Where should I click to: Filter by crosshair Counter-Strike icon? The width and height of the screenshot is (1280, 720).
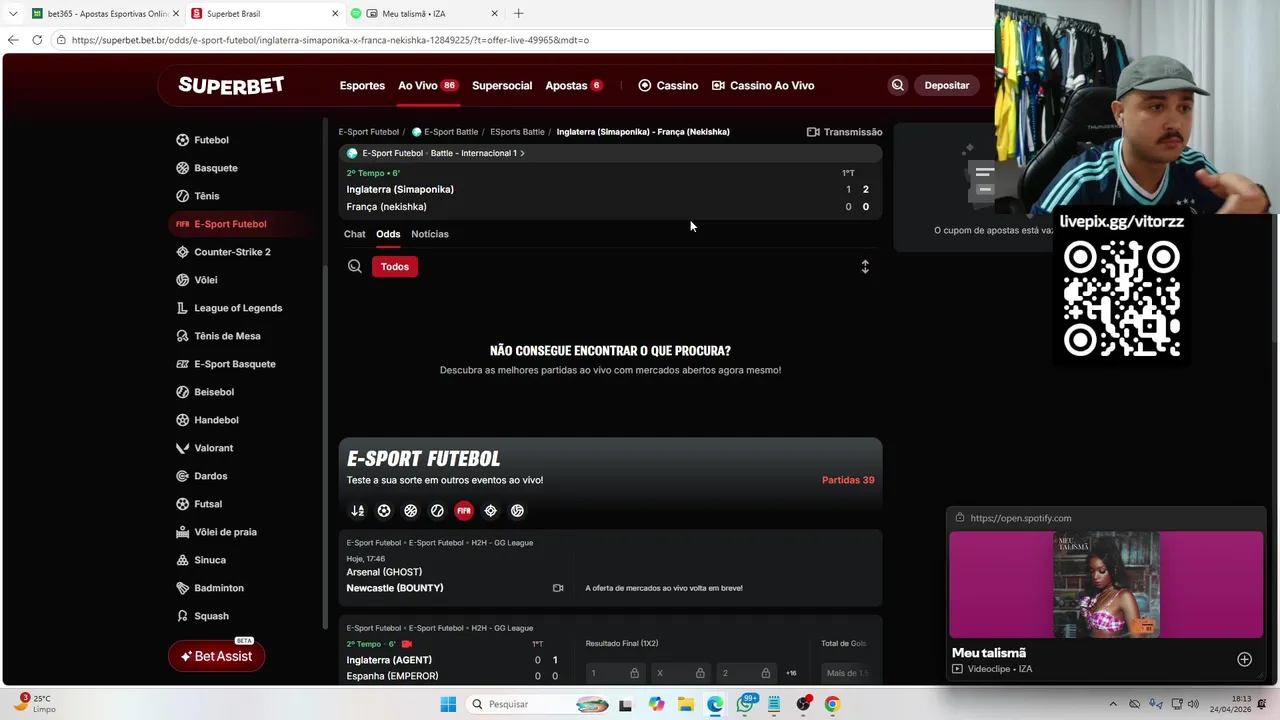(x=490, y=511)
